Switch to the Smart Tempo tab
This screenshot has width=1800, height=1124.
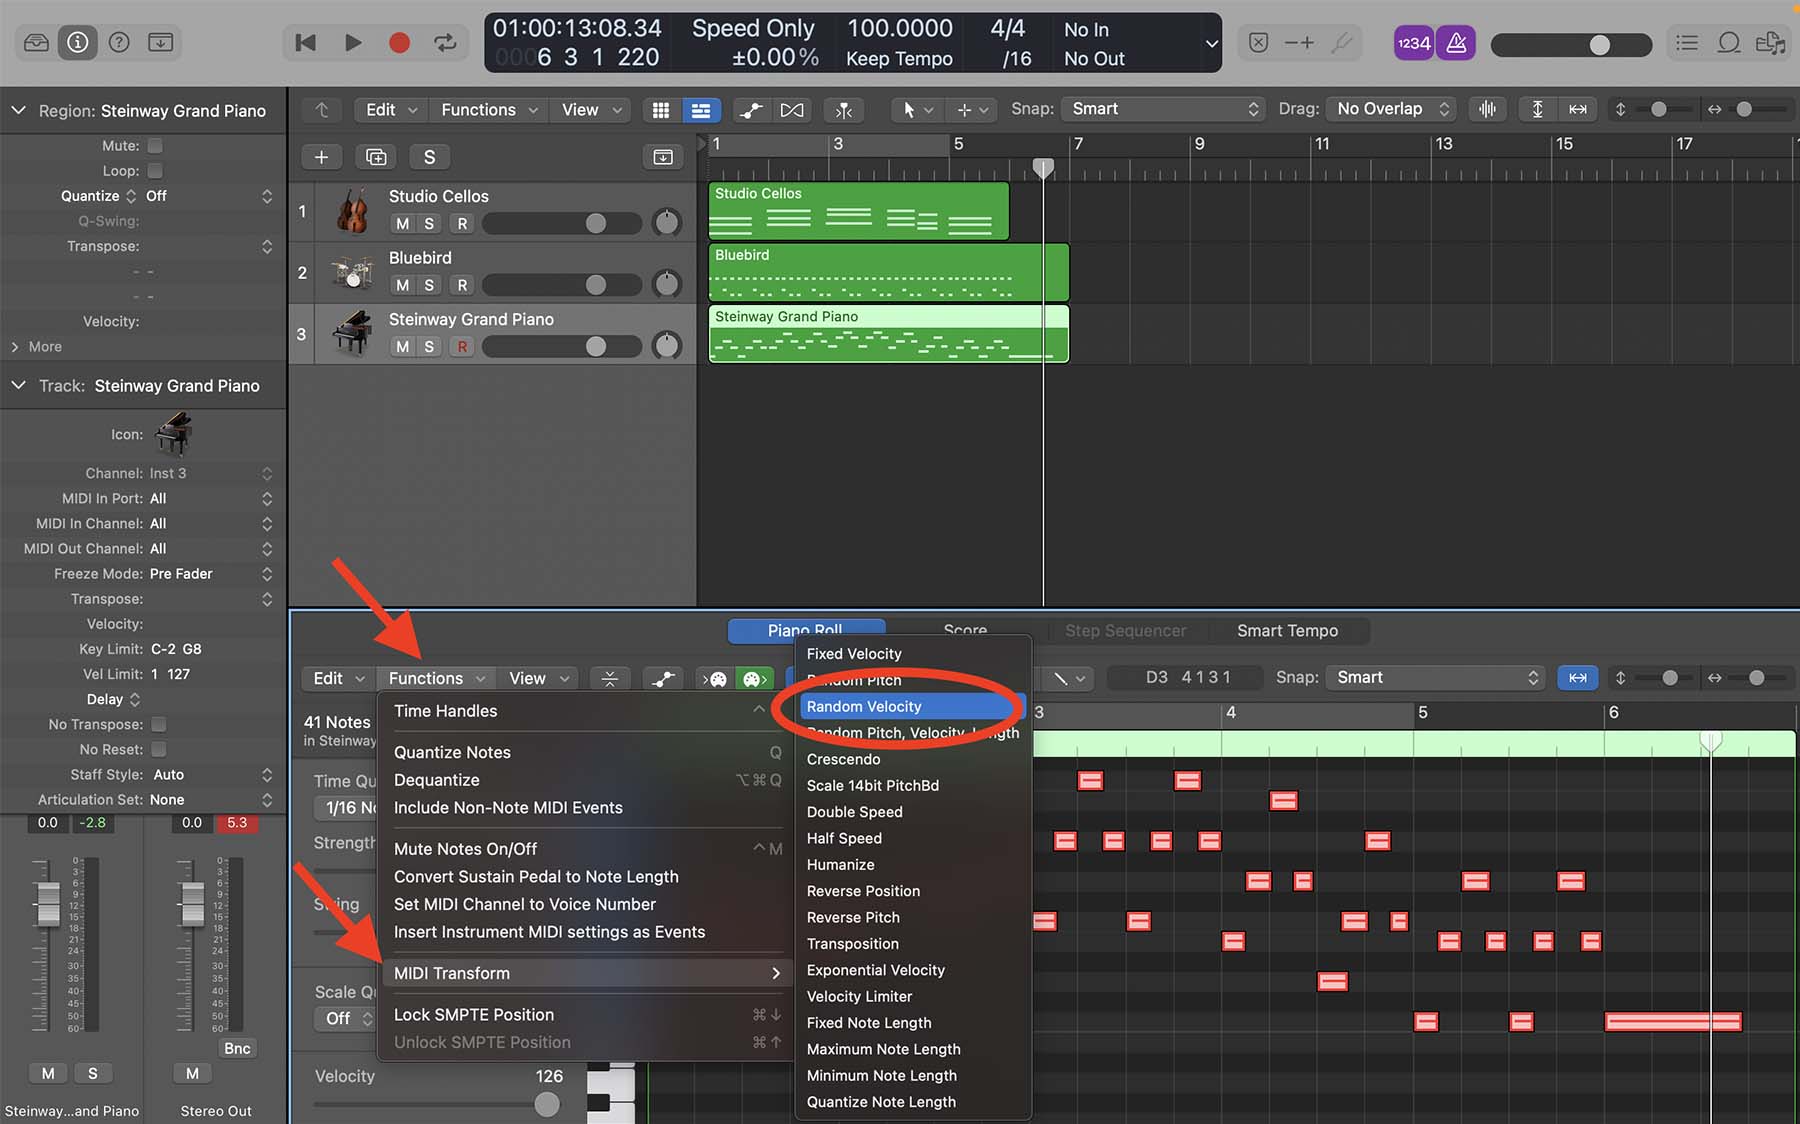1287,631
